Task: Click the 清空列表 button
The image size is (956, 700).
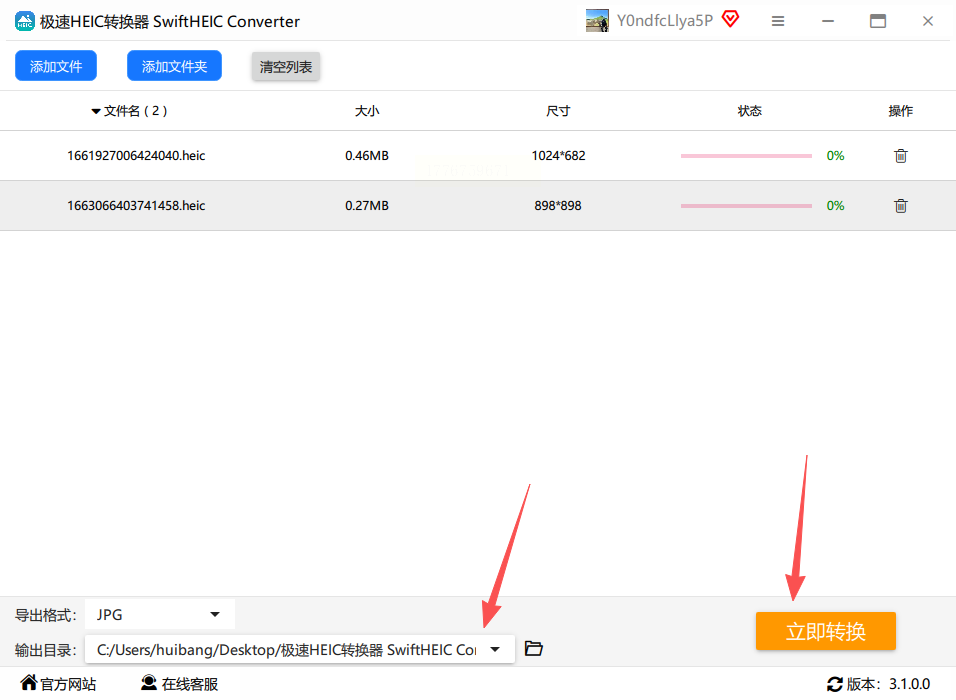Action: [285, 66]
